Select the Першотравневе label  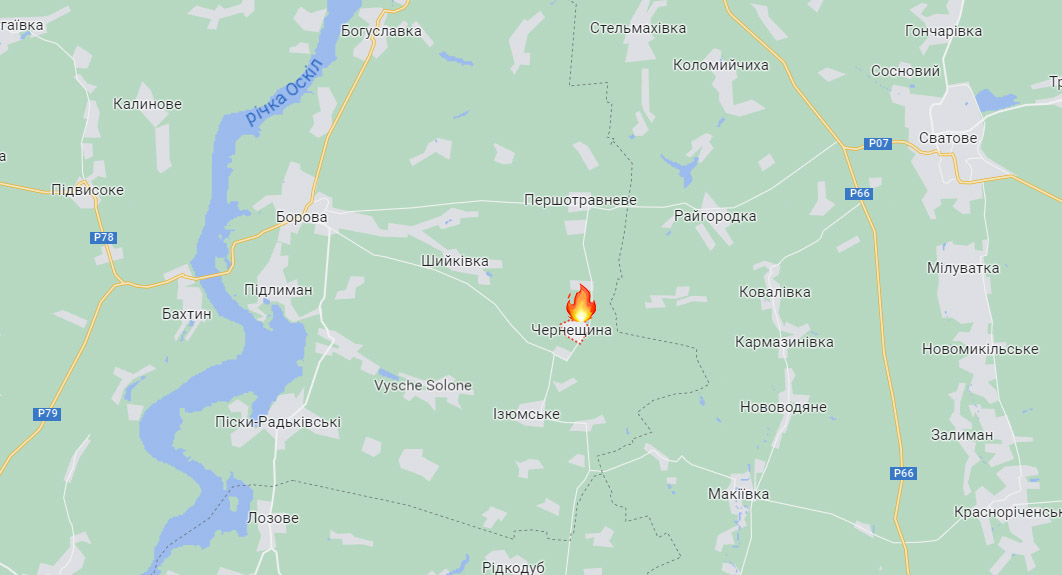(x=580, y=200)
